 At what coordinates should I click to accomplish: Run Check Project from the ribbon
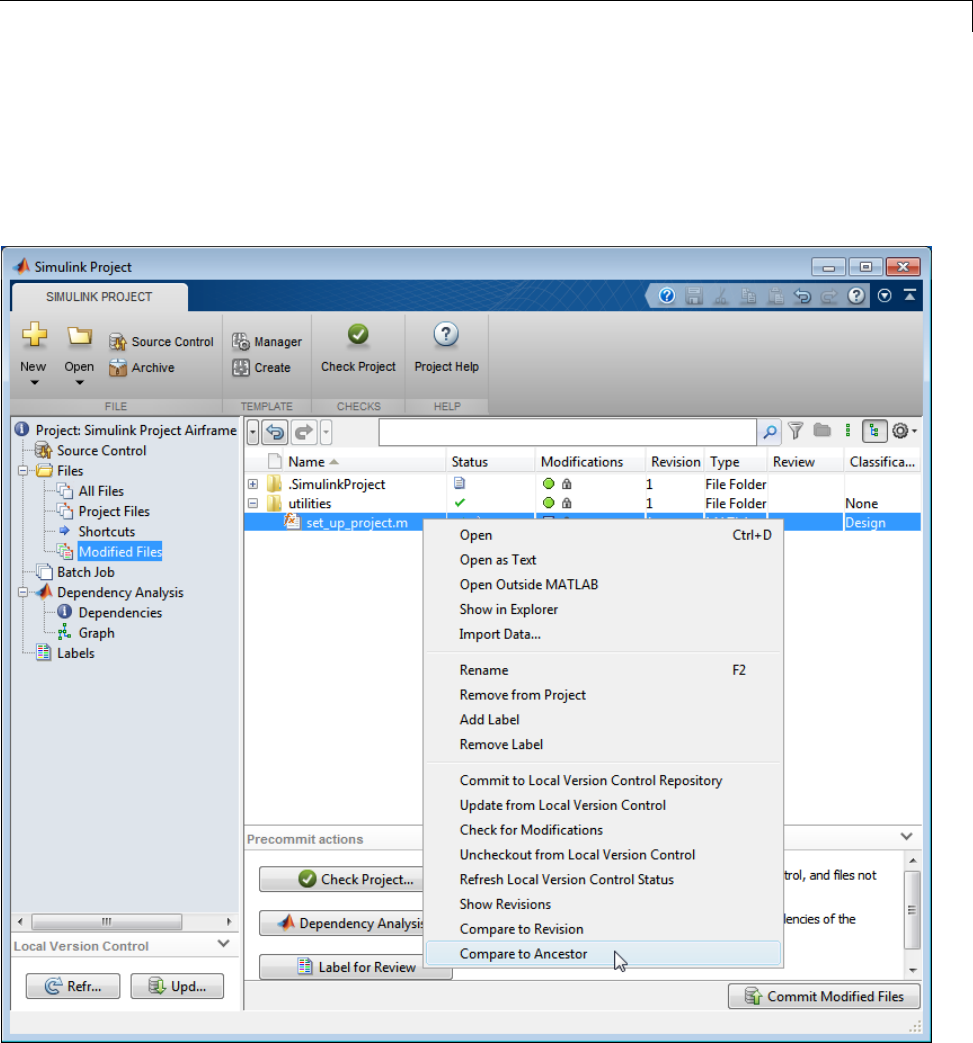coord(358,349)
